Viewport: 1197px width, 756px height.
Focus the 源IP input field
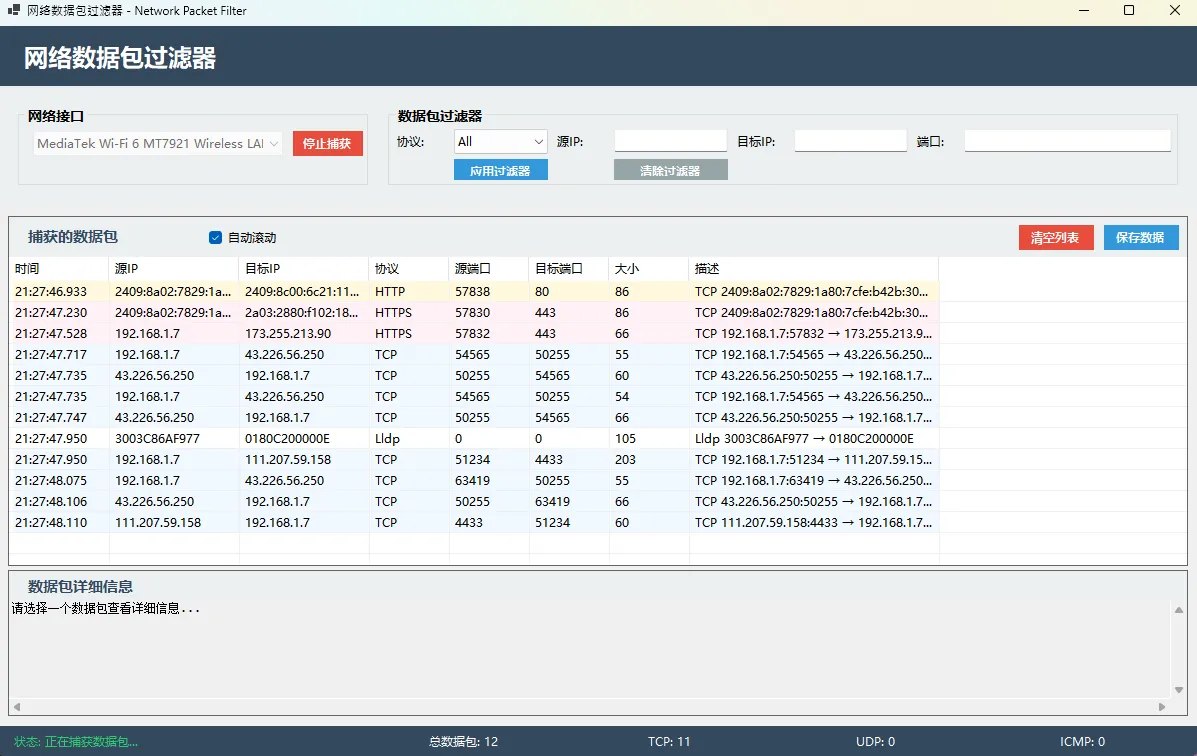pos(670,141)
